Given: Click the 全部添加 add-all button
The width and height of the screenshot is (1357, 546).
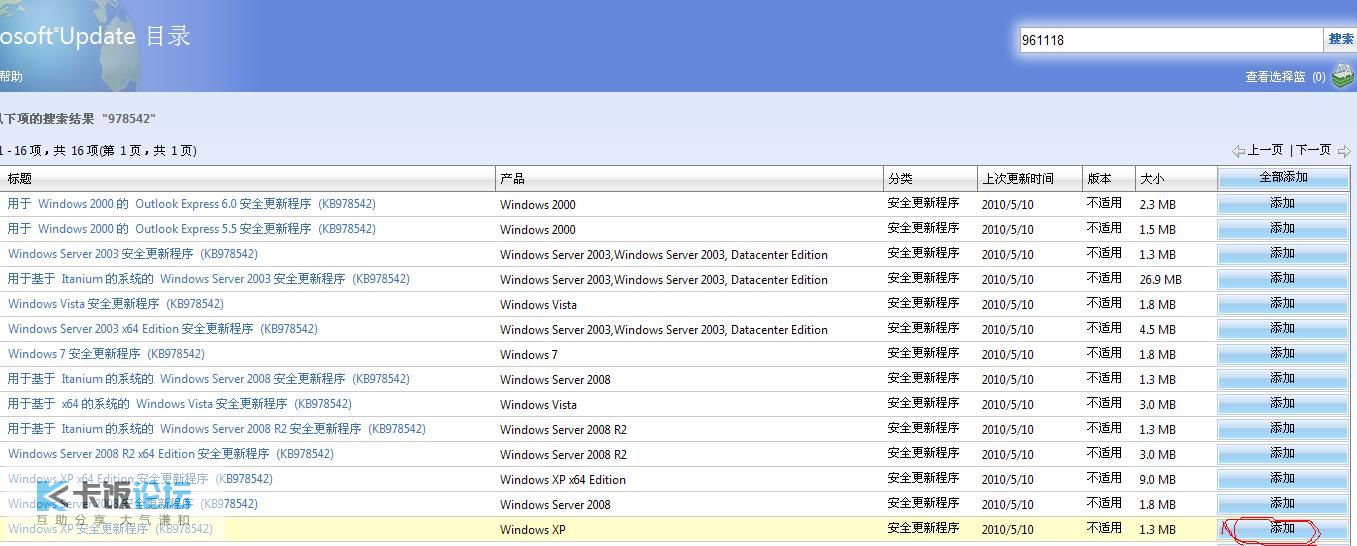Looking at the screenshot, I should (1283, 178).
